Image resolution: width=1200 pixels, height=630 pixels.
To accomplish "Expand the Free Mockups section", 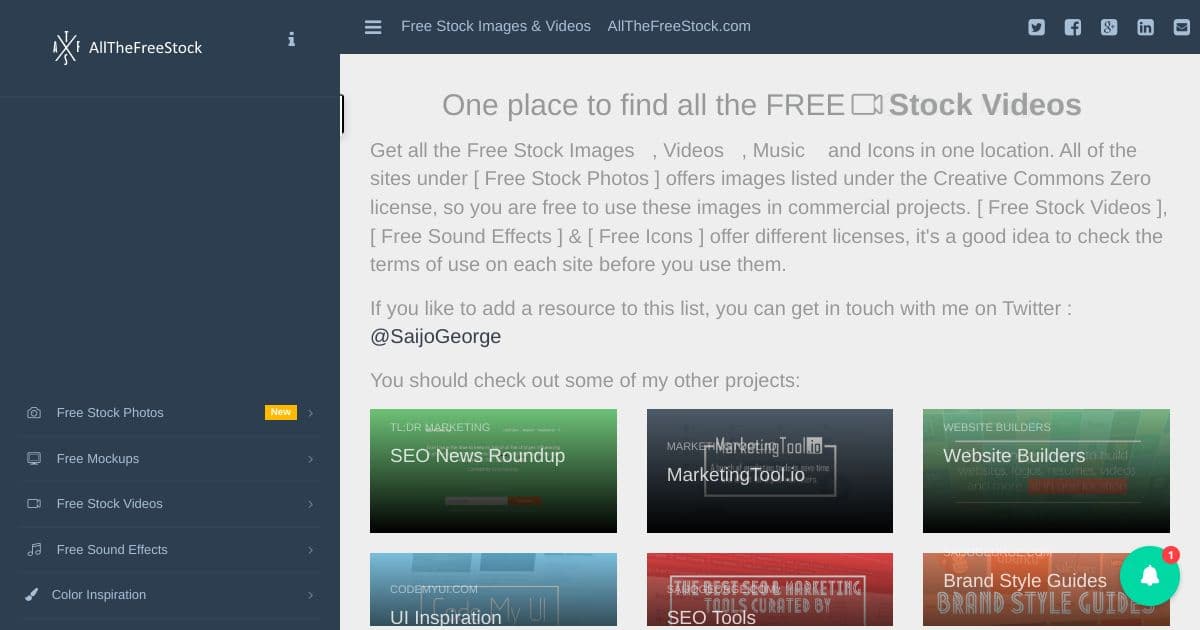I will coord(310,458).
